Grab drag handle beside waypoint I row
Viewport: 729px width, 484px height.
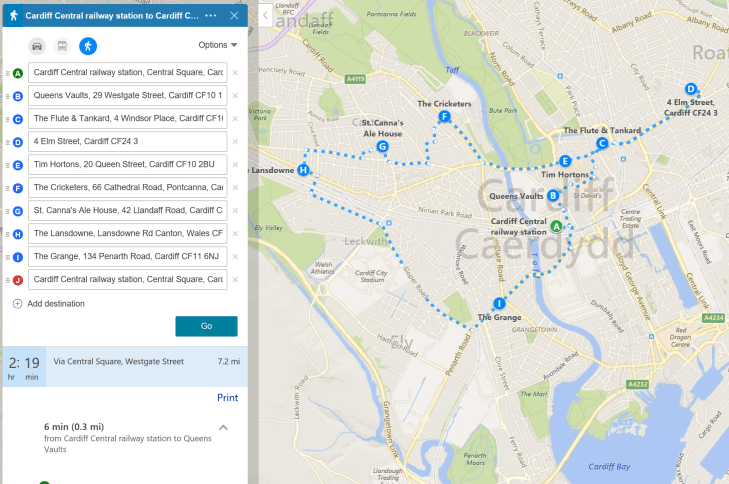coord(7,257)
